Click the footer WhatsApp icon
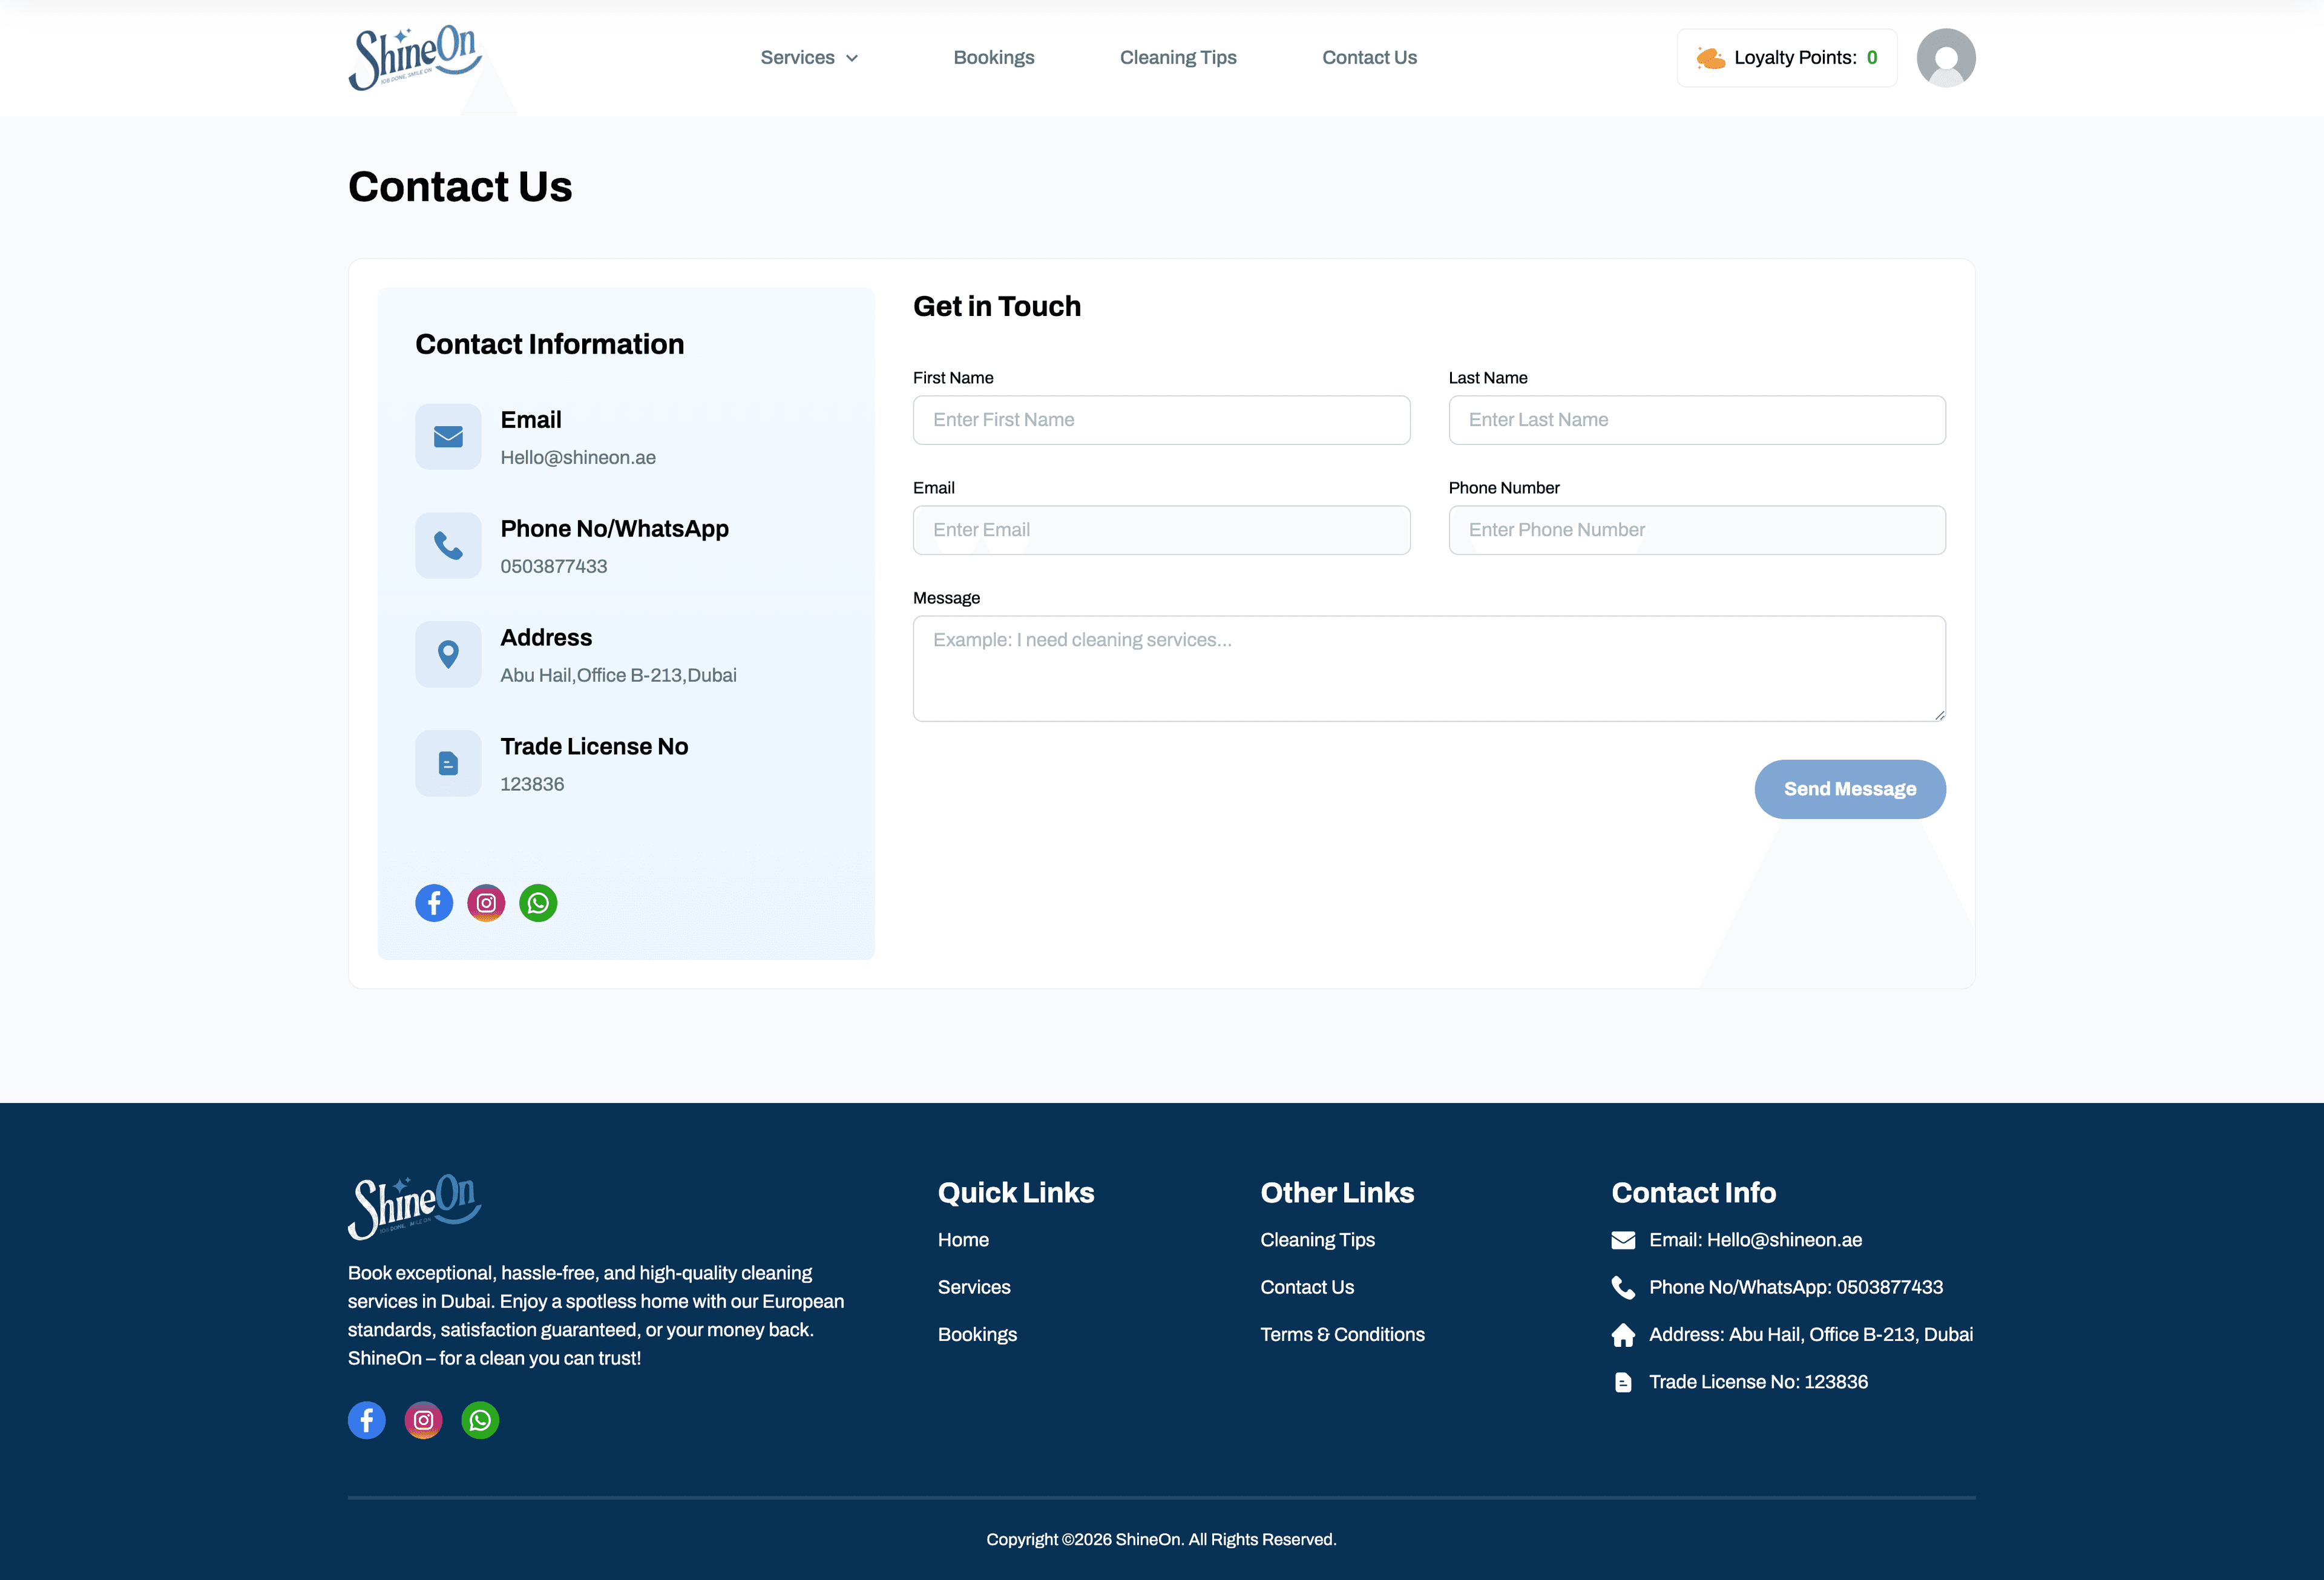The height and width of the screenshot is (1580, 2324). coord(480,1420)
